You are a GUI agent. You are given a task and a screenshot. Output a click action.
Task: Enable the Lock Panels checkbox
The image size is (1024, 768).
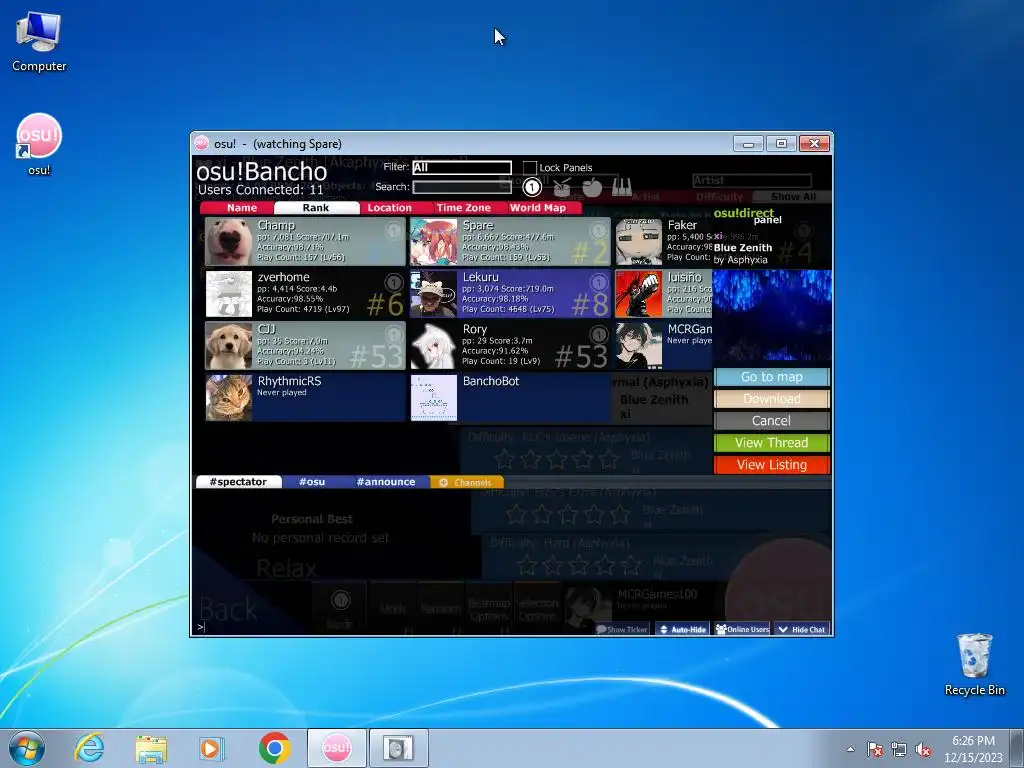coord(530,168)
